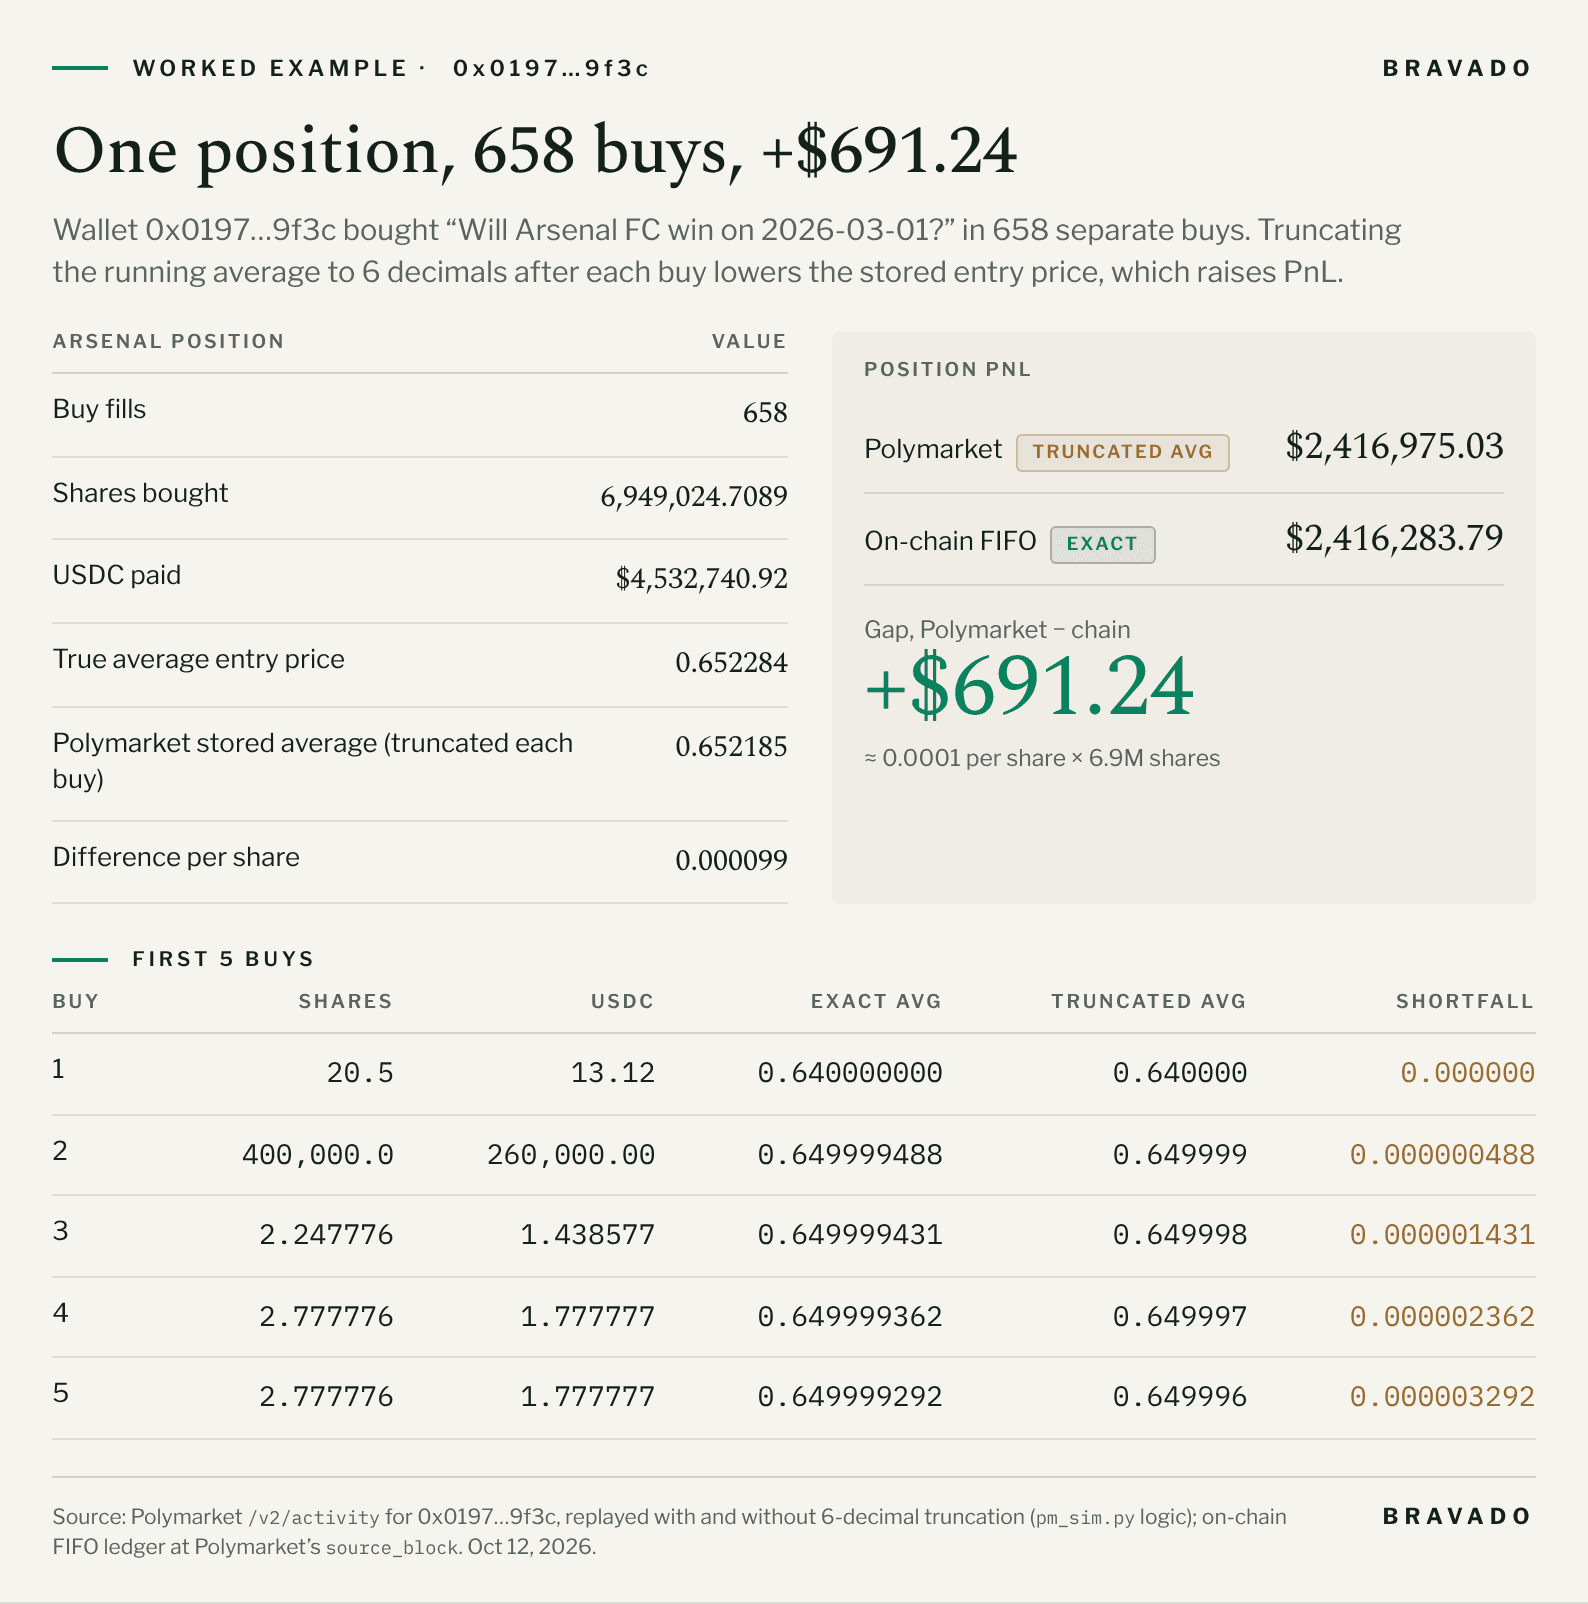The image size is (1588, 1604).
Task: Select the shares value 400,000.0 in buy 2
Action: [x=318, y=1155]
